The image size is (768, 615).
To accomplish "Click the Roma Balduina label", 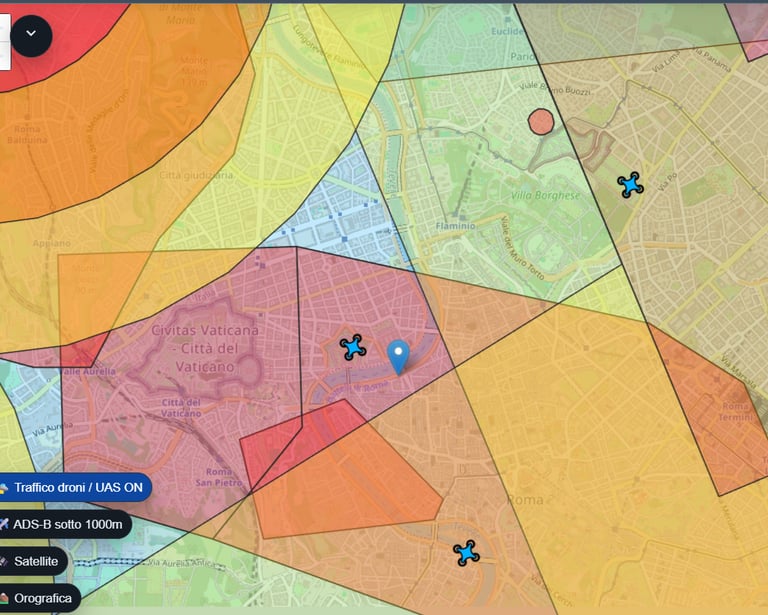I will pos(27,134).
